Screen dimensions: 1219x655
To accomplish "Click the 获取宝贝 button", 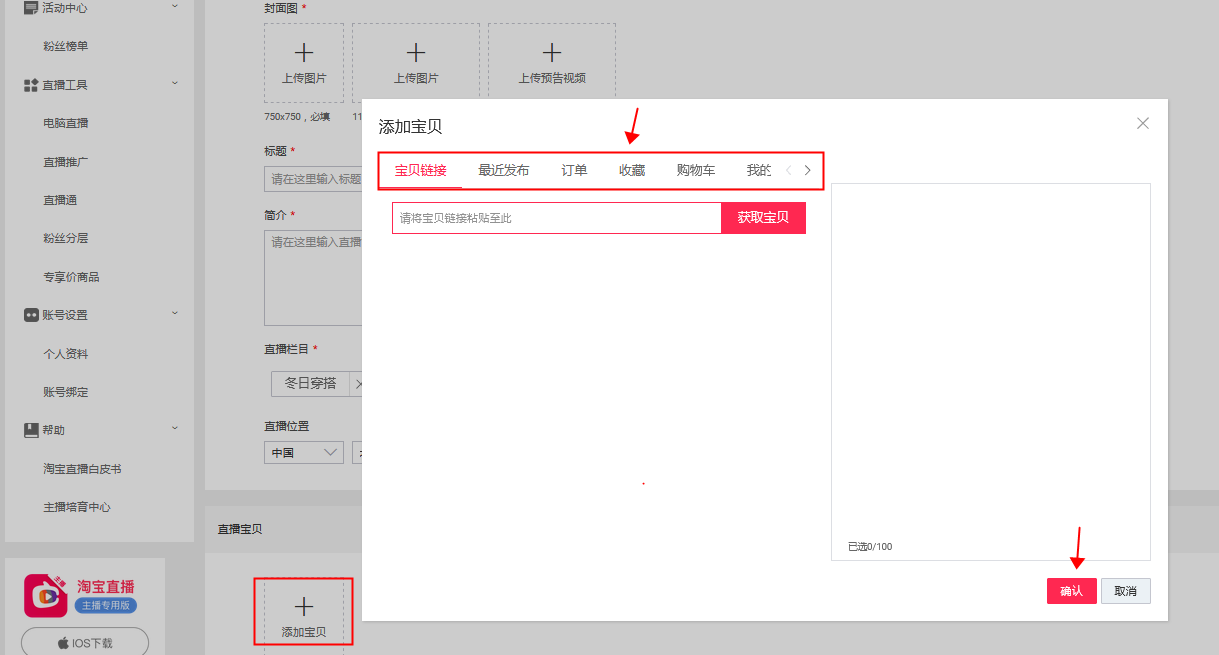I will tap(763, 218).
